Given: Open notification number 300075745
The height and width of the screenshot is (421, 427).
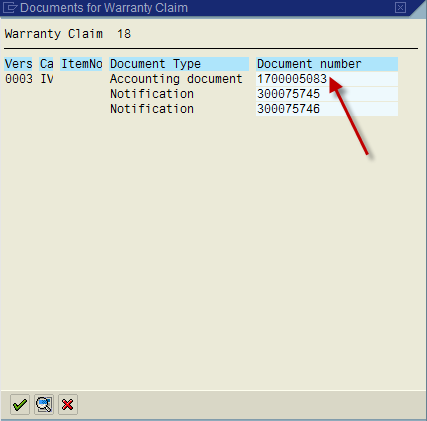Looking at the screenshot, I should point(288,94).
